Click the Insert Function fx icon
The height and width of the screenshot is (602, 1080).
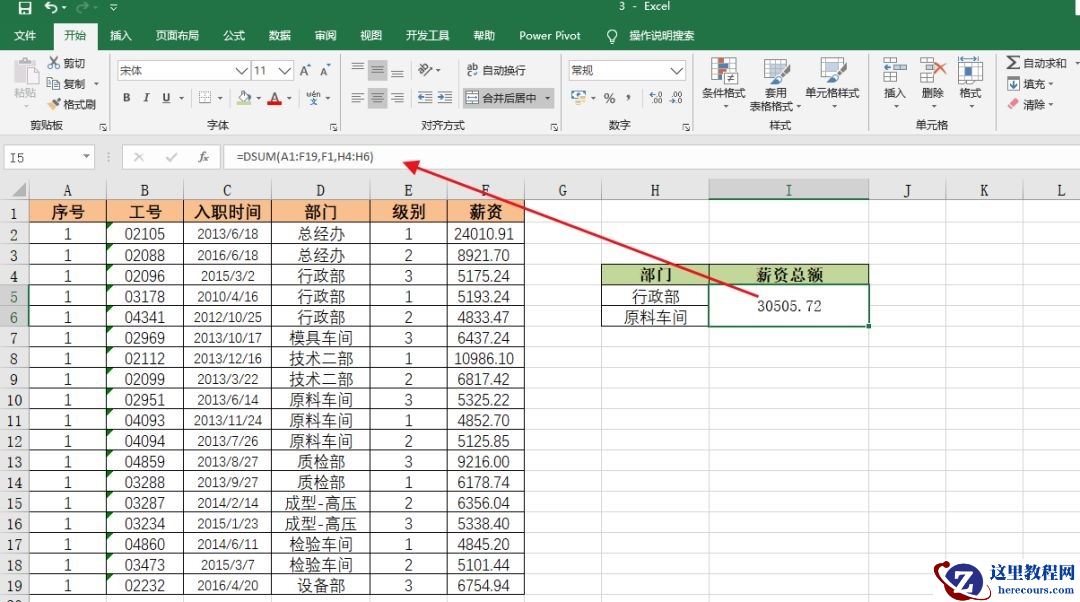coord(203,157)
